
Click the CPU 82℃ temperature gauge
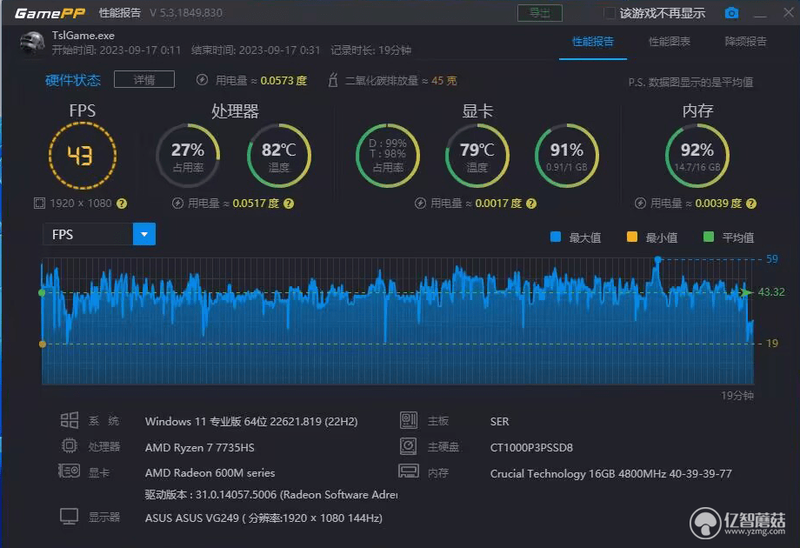coord(279,156)
